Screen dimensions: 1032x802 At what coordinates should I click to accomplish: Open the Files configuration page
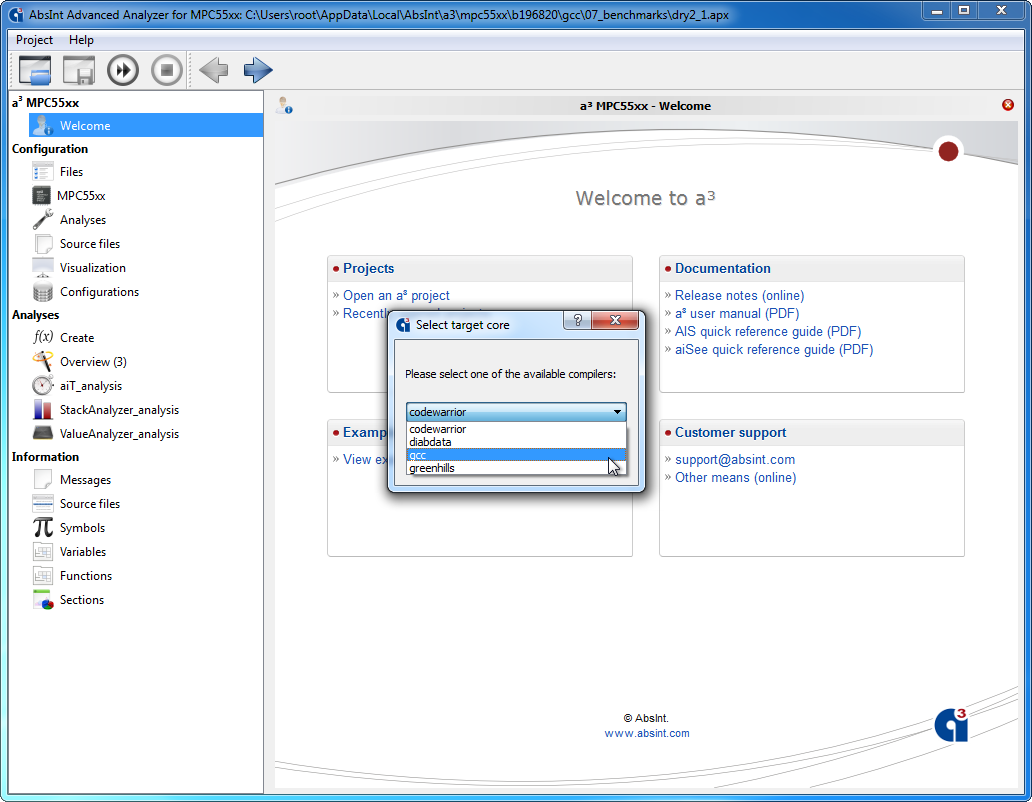[x=71, y=172]
